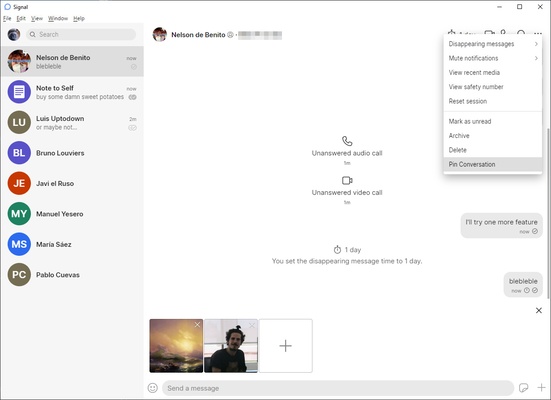The image size is (551, 400).
Task: Open the María Sáez conversation
Action: [x=72, y=244]
